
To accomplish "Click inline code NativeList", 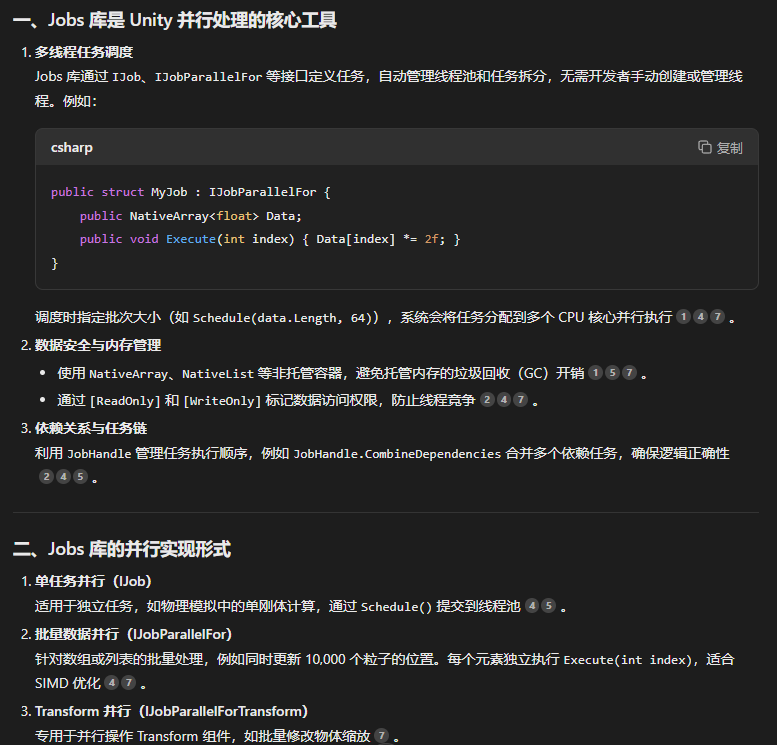I will [x=218, y=374].
